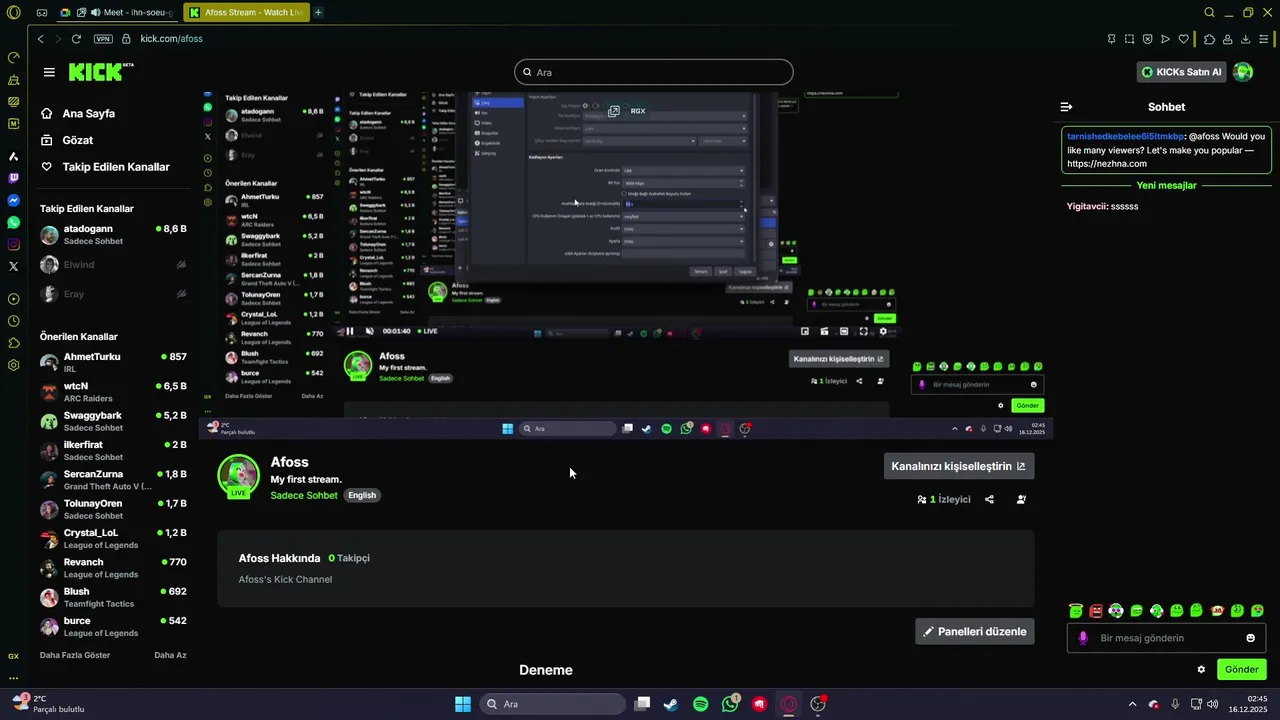Click the user icon beside the share icon
This screenshot has width=1280, height=720.
coord(1021,499)
